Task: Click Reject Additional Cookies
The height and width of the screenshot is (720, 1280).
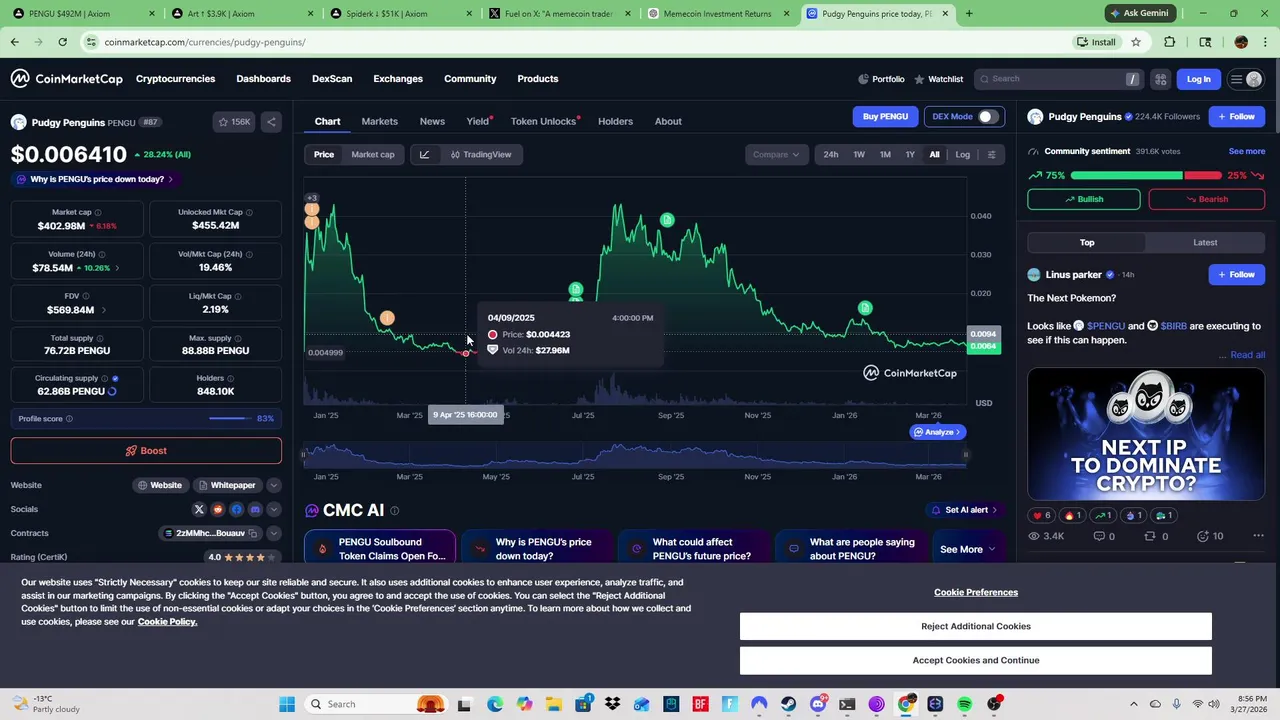Action: [x=976, y=626]
